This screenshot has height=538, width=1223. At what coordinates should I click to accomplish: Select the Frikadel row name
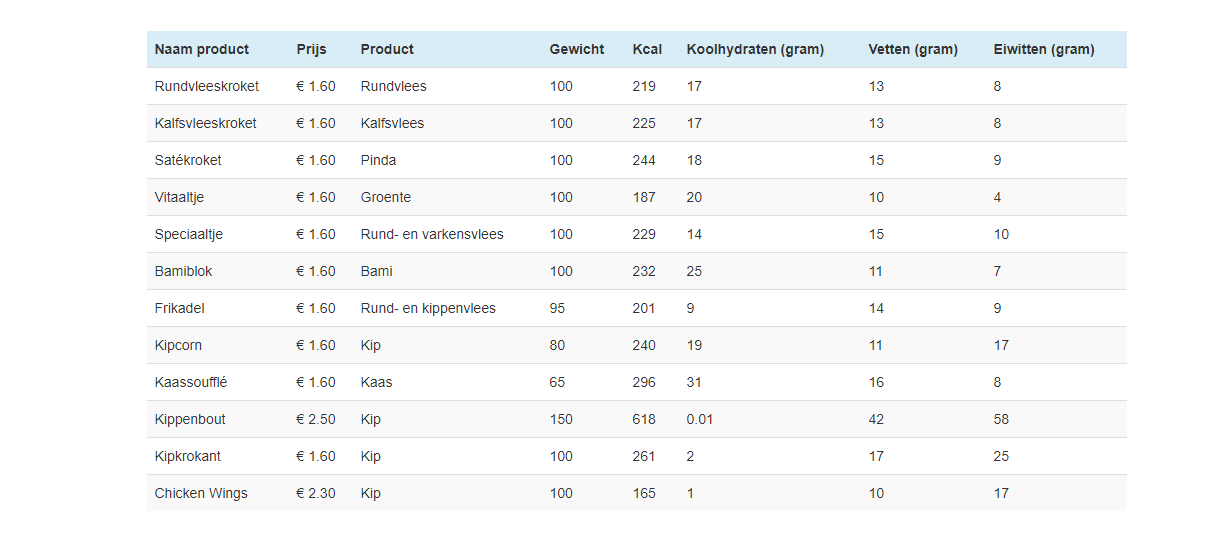[x=180, y=308]
